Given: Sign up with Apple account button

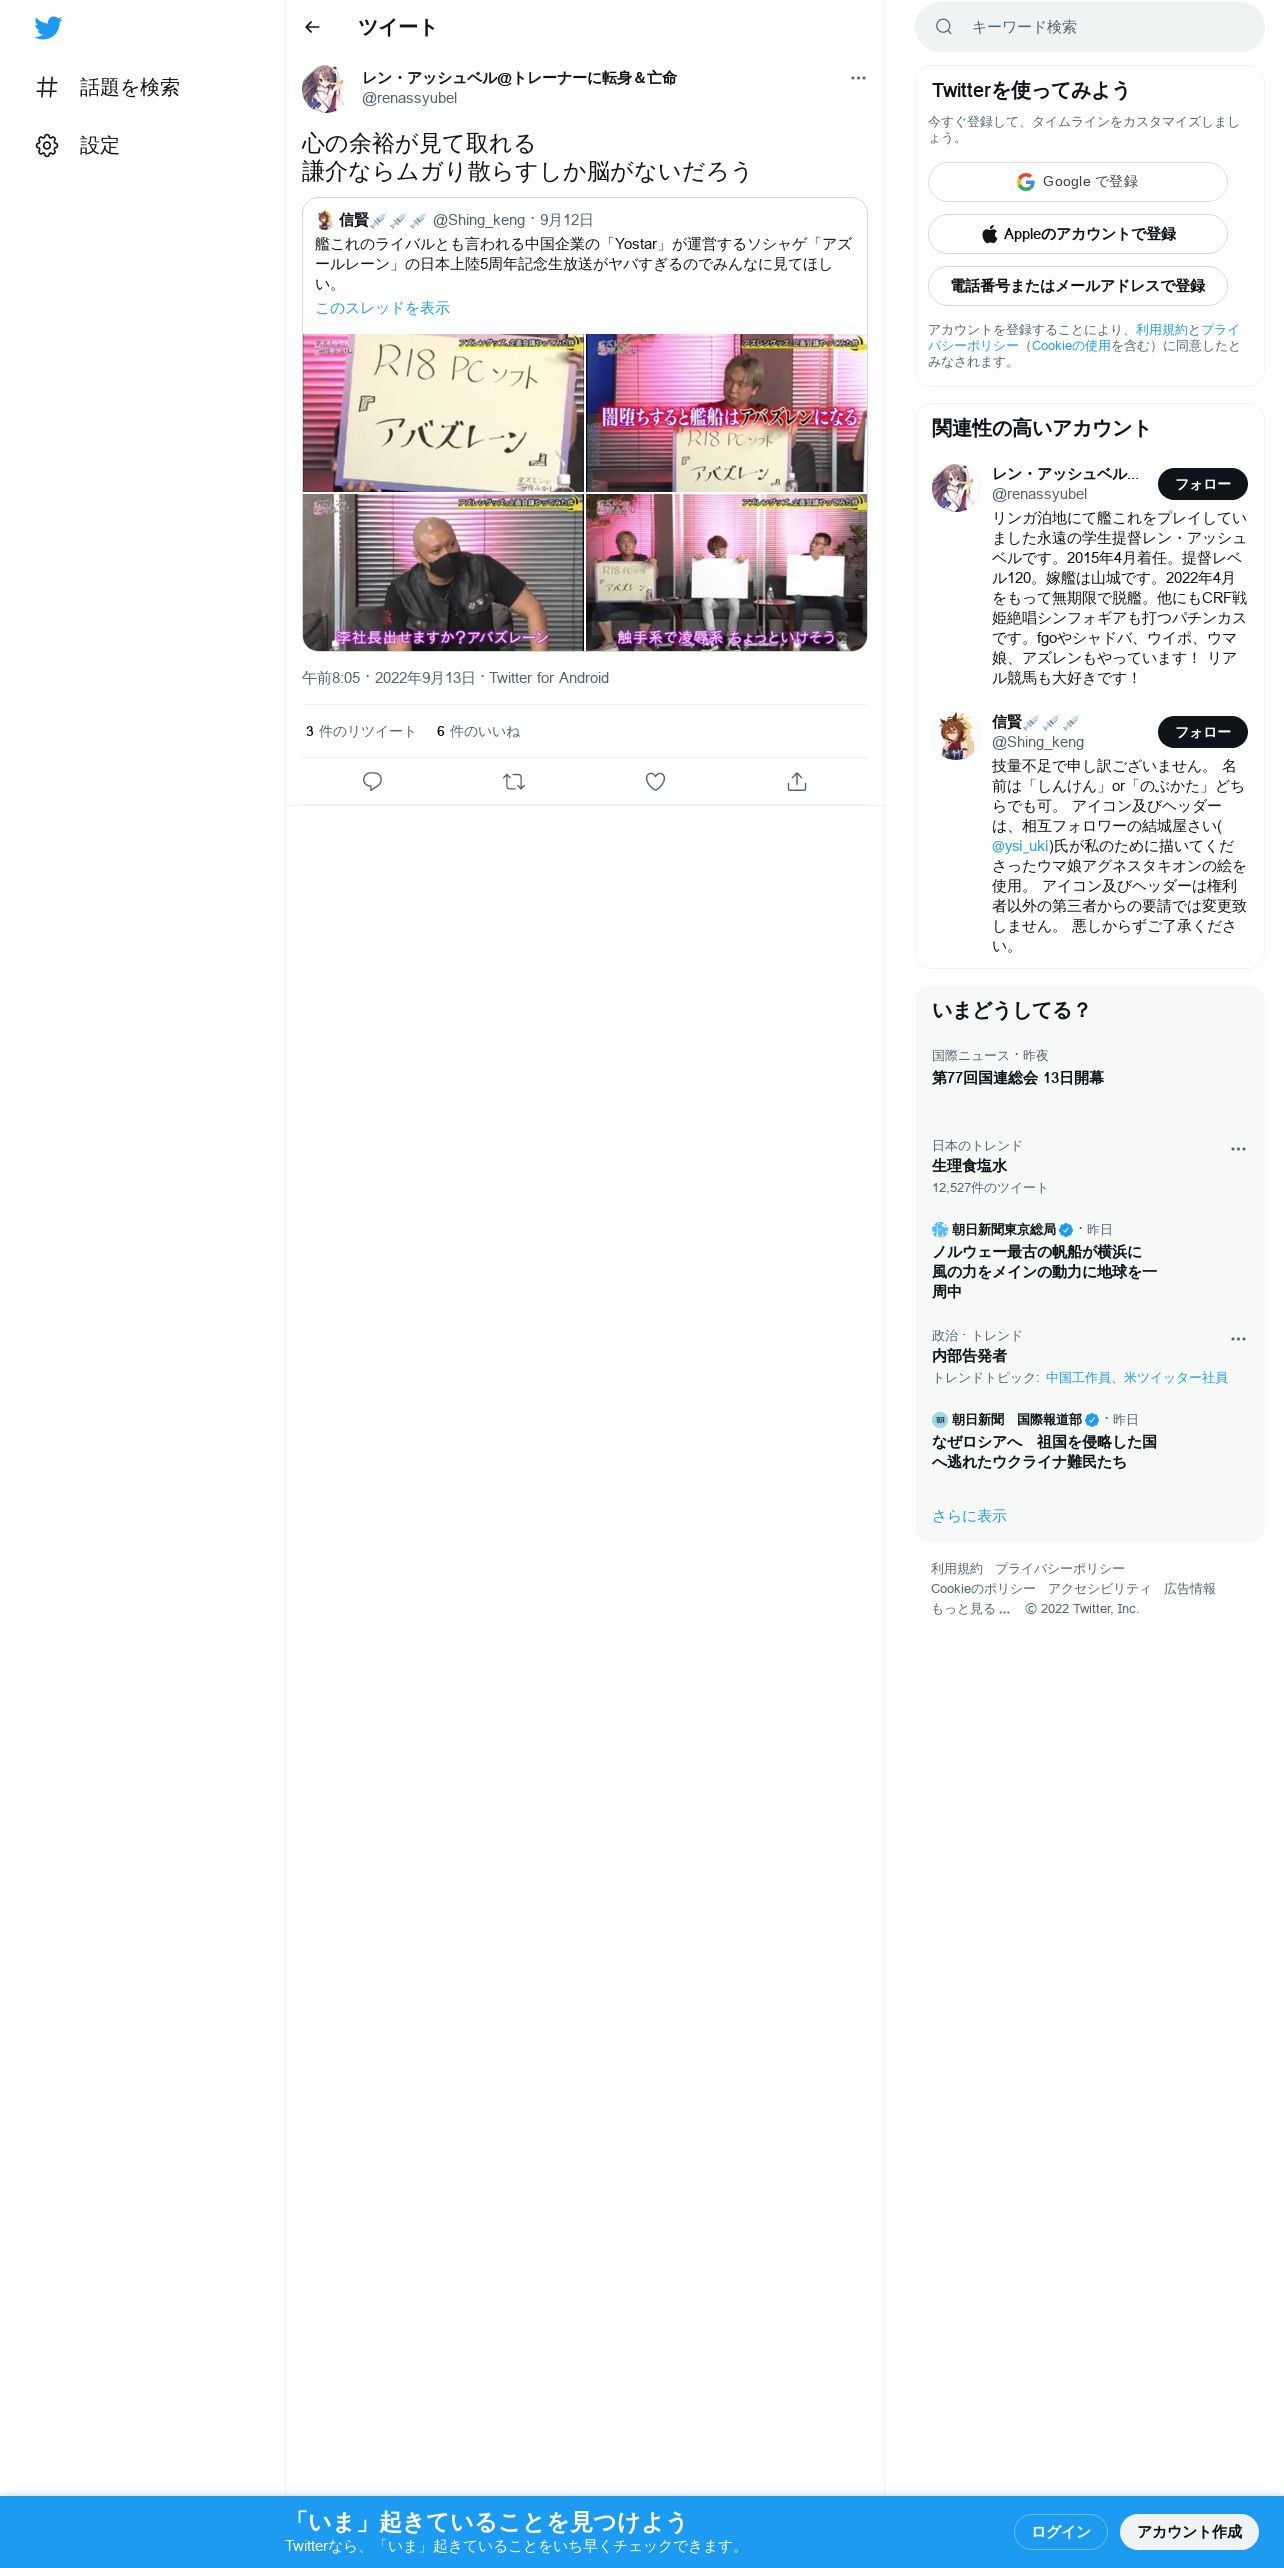Looking at the screenshot, I should pos(1078,234).
